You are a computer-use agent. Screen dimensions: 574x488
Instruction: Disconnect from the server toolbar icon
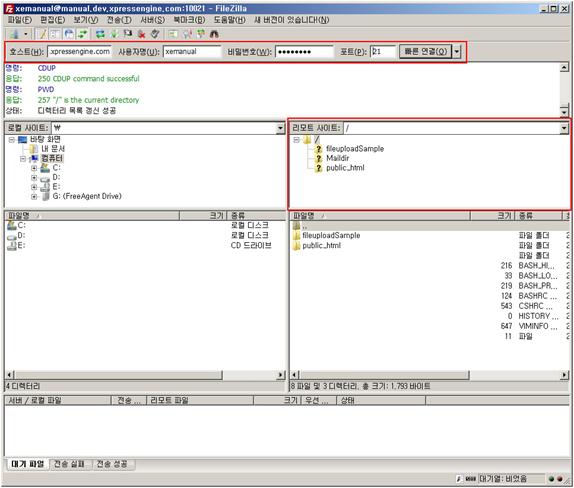pos(141,34)
